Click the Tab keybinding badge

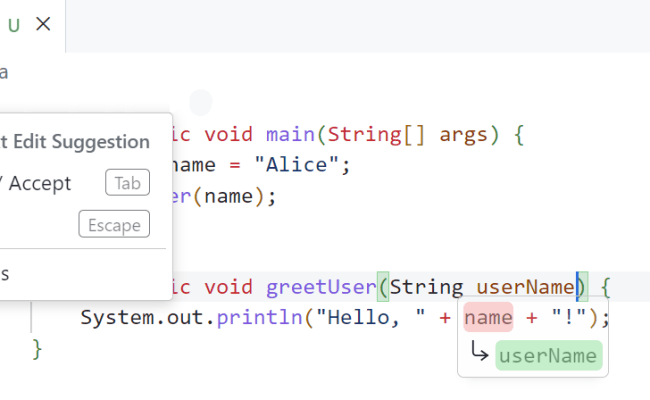tap(127, 182)
